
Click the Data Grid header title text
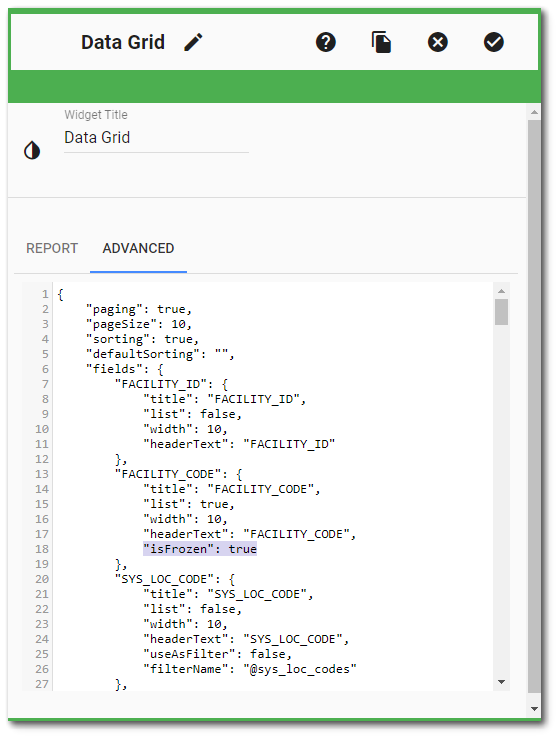tap(123, 42)
